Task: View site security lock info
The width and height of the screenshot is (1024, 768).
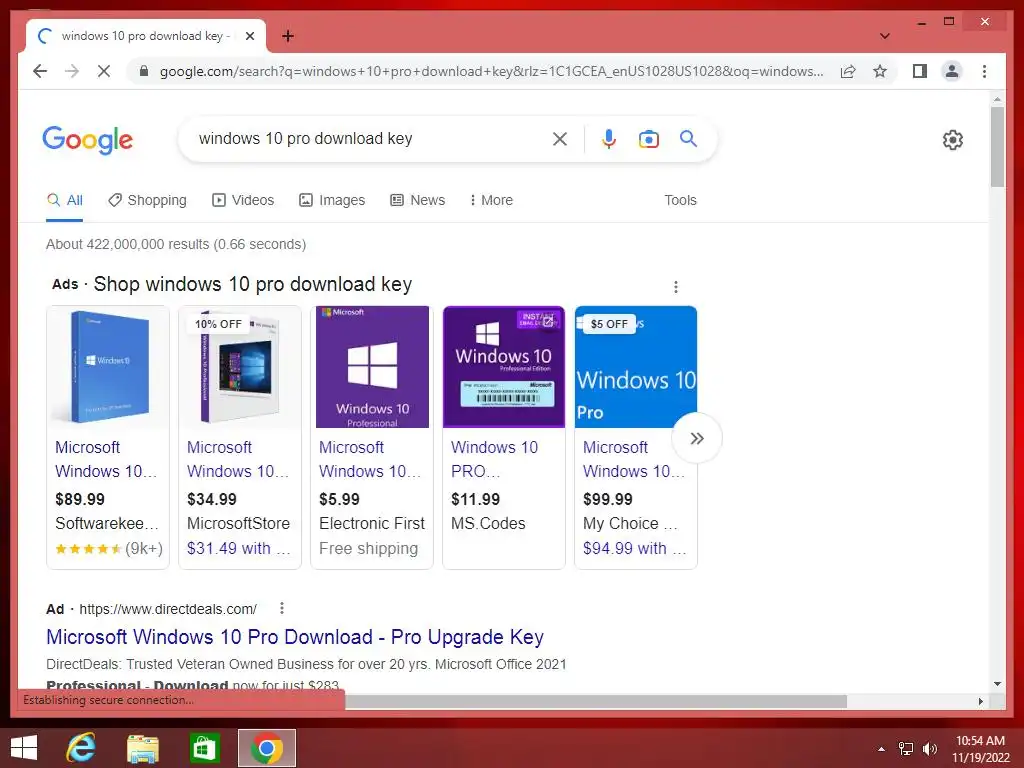Action: [144, 71]
